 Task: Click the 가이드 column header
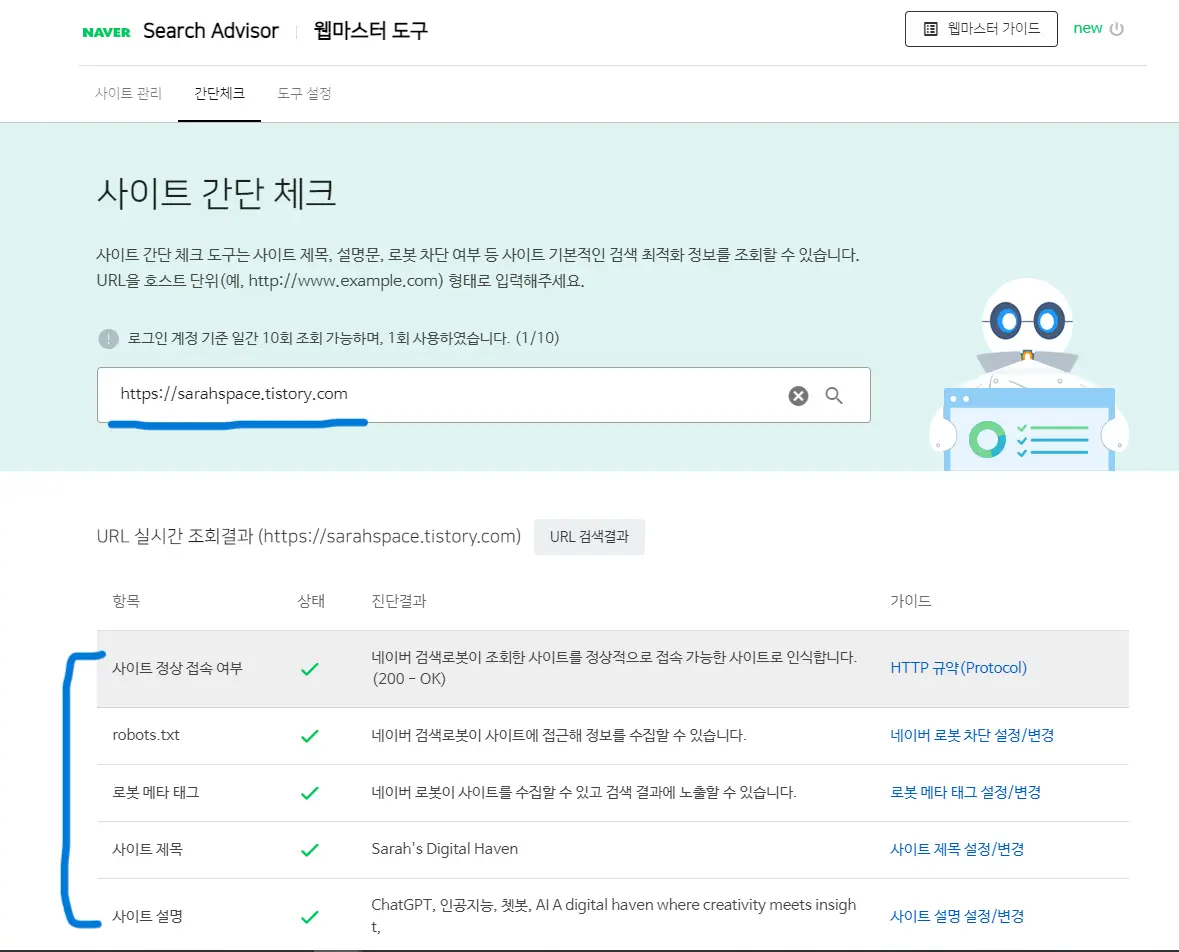click(x=911, y=601)
